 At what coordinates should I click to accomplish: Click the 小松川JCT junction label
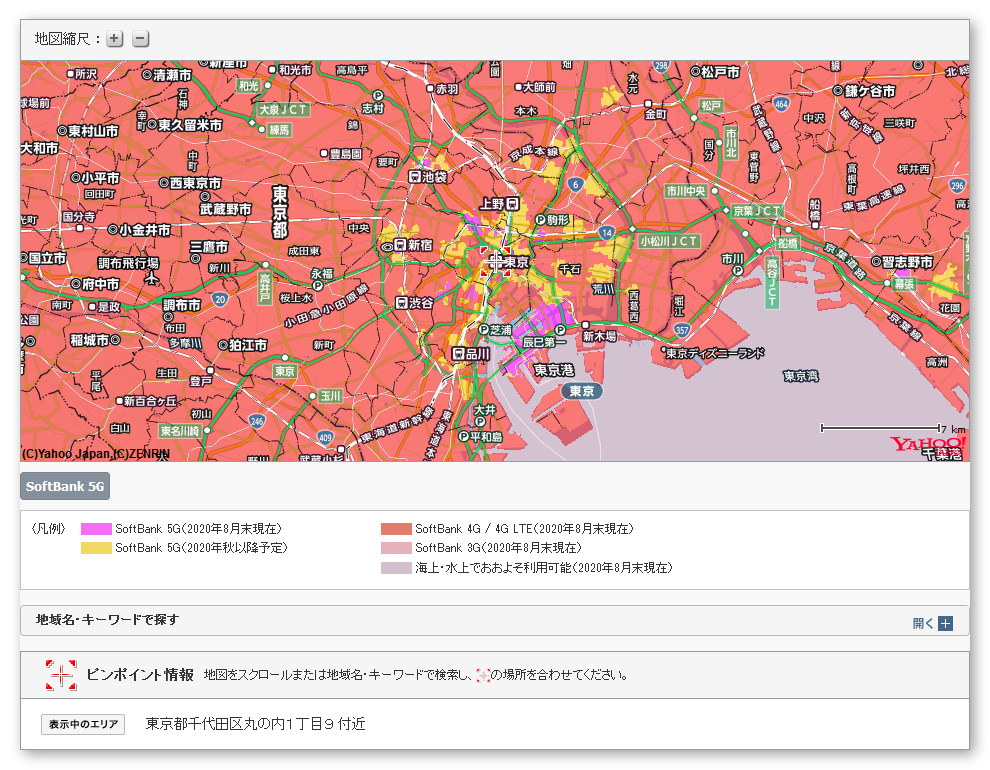669,241
